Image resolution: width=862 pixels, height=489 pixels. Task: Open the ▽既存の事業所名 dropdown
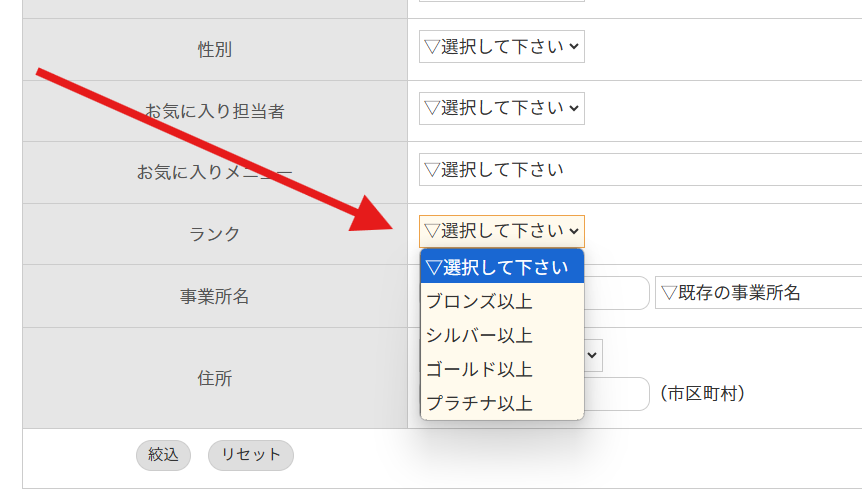758,293
